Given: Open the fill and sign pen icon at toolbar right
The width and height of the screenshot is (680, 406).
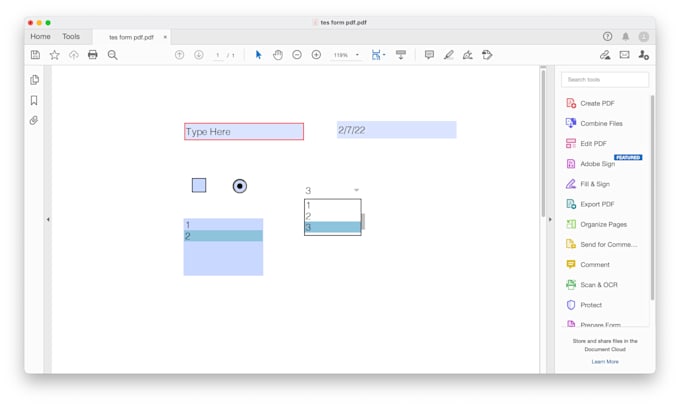Looking at the screenshot, I should pyautogui.click(x=605, y=55).
